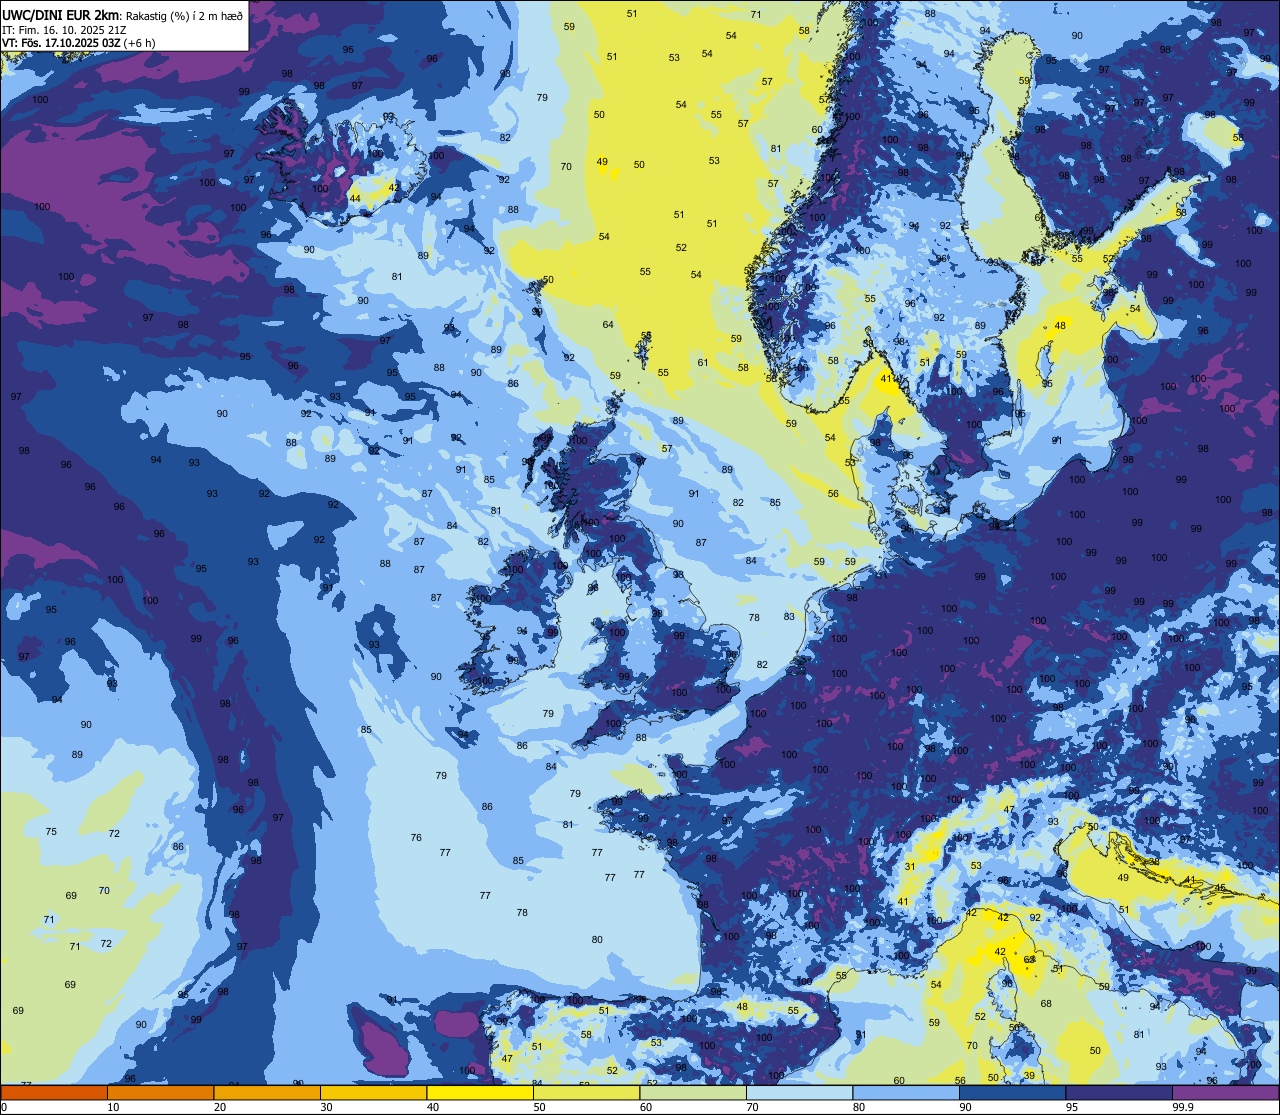Pick the medium blue 80–90 legend swatch
1280x1115 pixels.
pos(906,1092)
